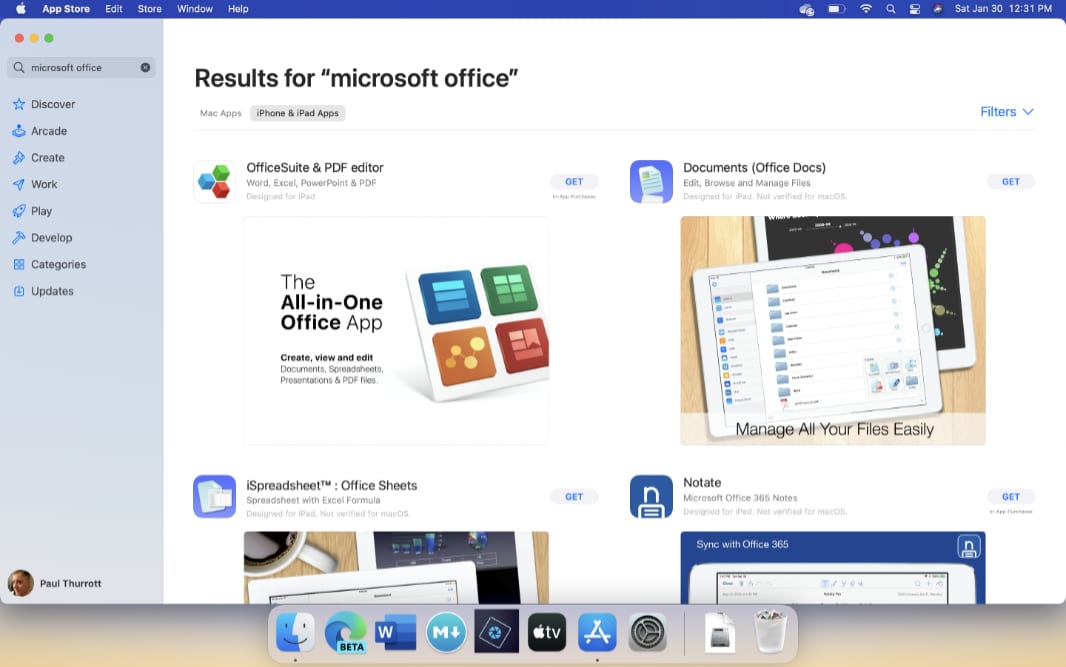Show Wi-Fi status menu

865,9
